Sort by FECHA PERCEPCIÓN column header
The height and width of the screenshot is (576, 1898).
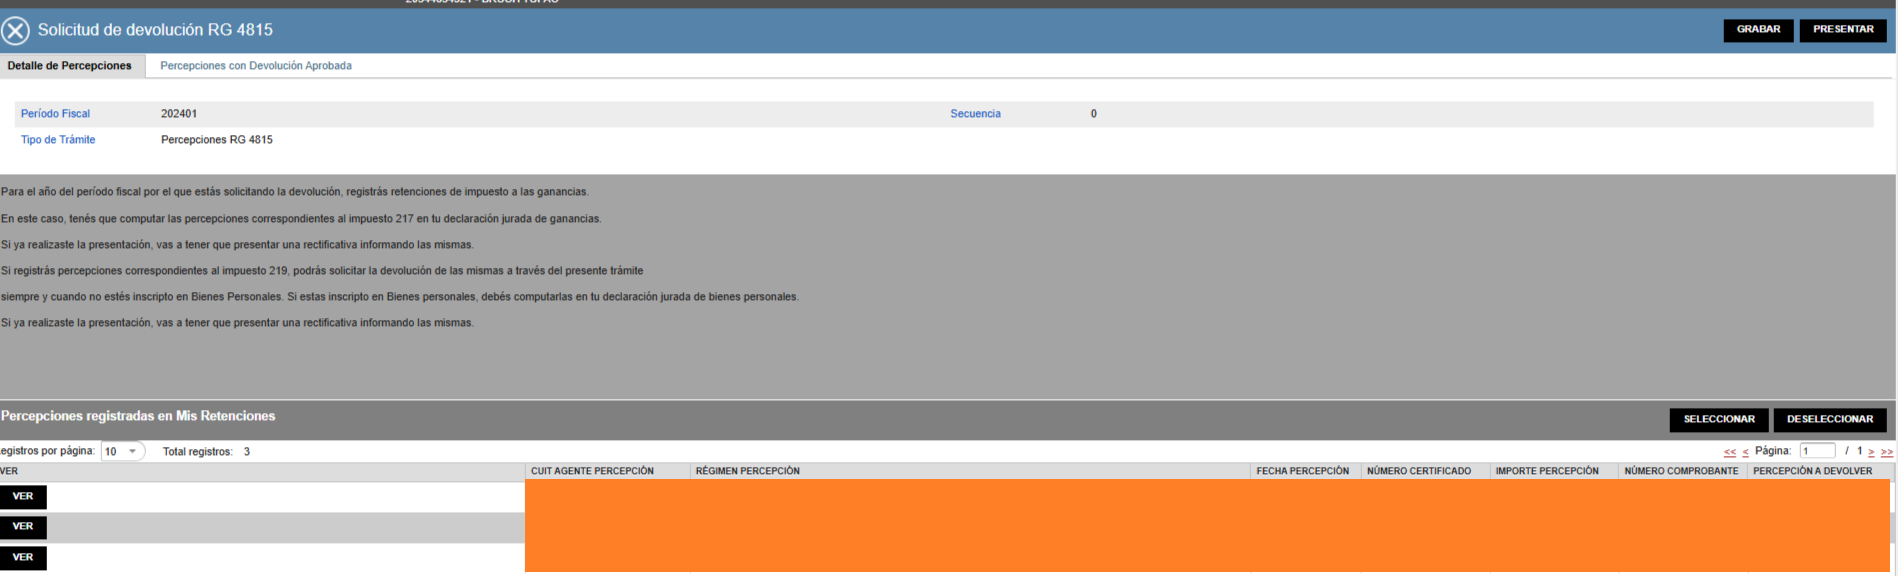pyautogui.click(x=1302, y=471)
